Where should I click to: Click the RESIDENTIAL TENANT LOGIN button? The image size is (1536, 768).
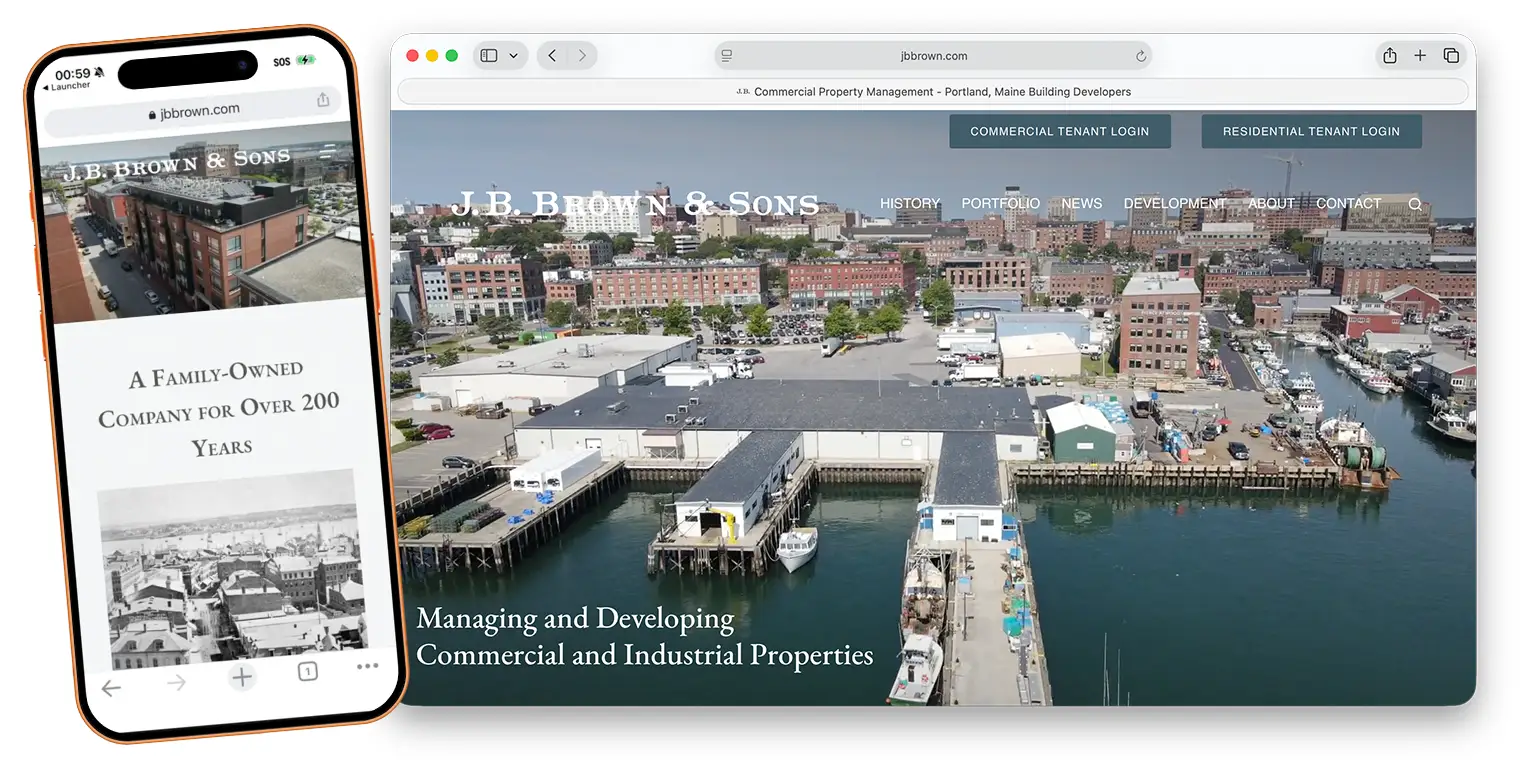click(x=1311, y=131)
